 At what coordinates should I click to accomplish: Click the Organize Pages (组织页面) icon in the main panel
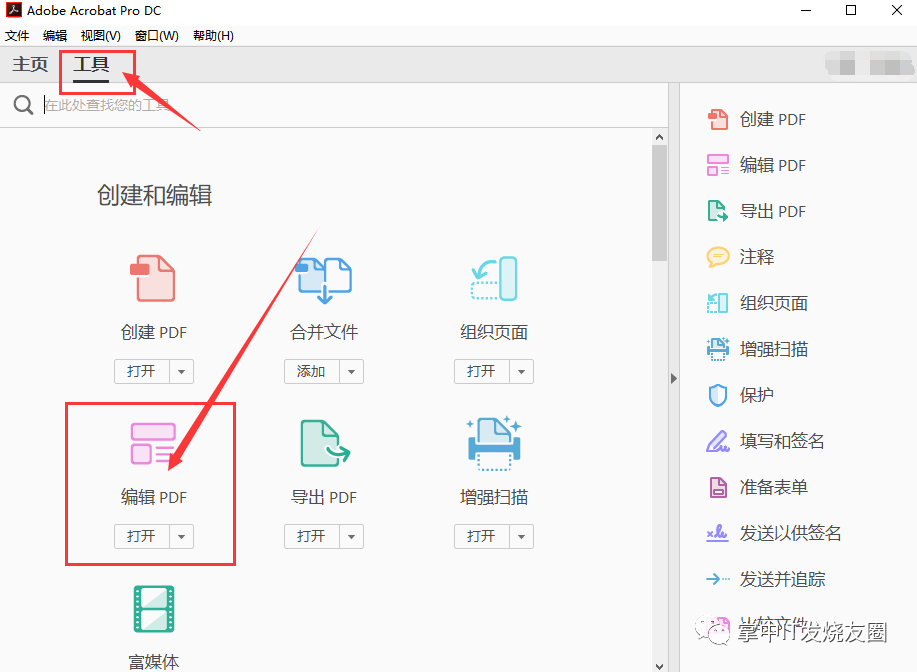click(493, 279)
